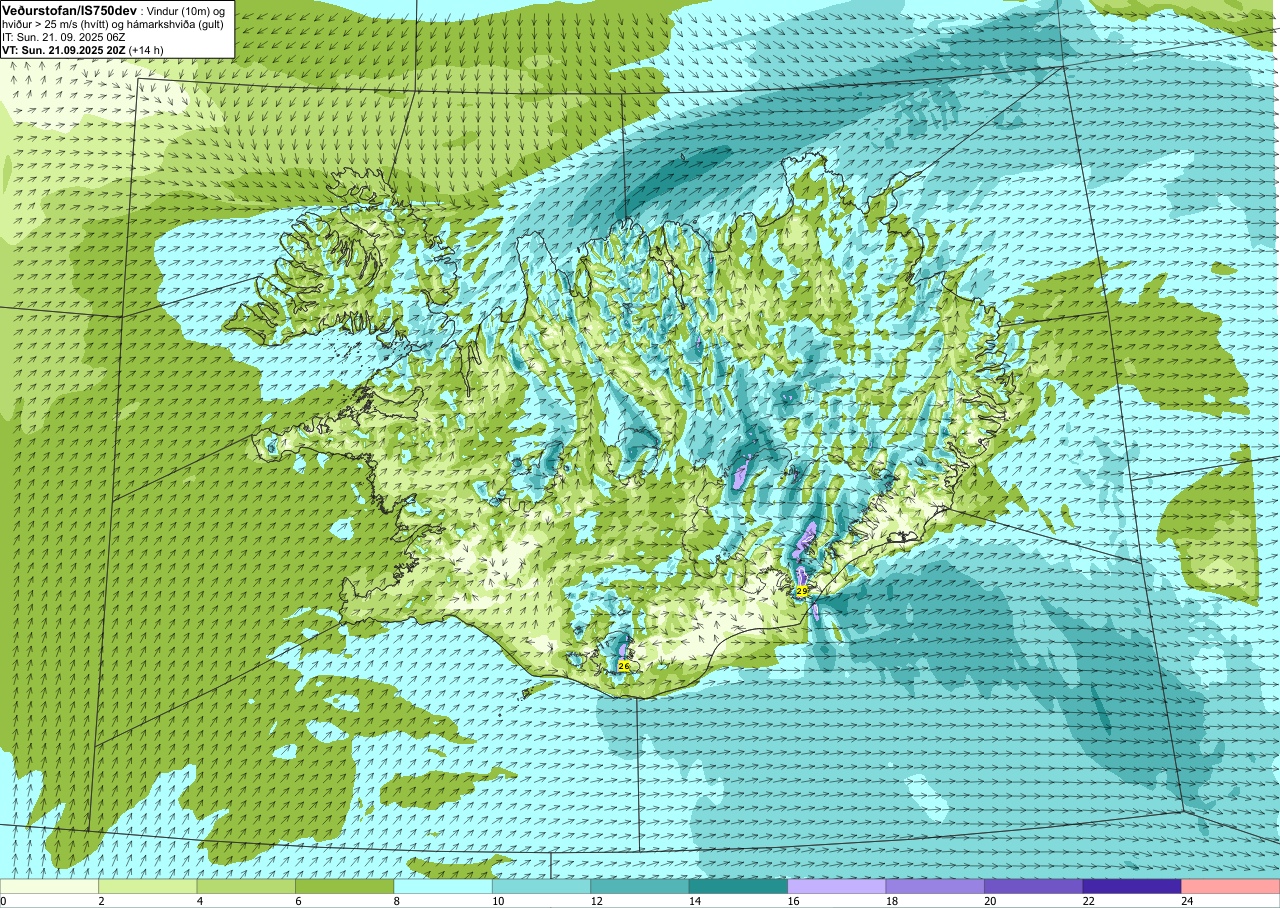Image resolution: width=1280 pixels, height=908 pixels.
Task: Click the Veðurstofan/IS750dev title text
Action: [x=69, y=9]
